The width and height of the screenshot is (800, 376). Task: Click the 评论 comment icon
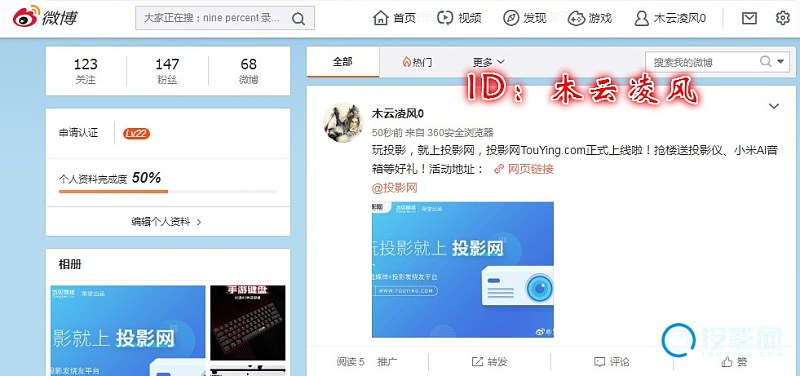click(599, 362)
